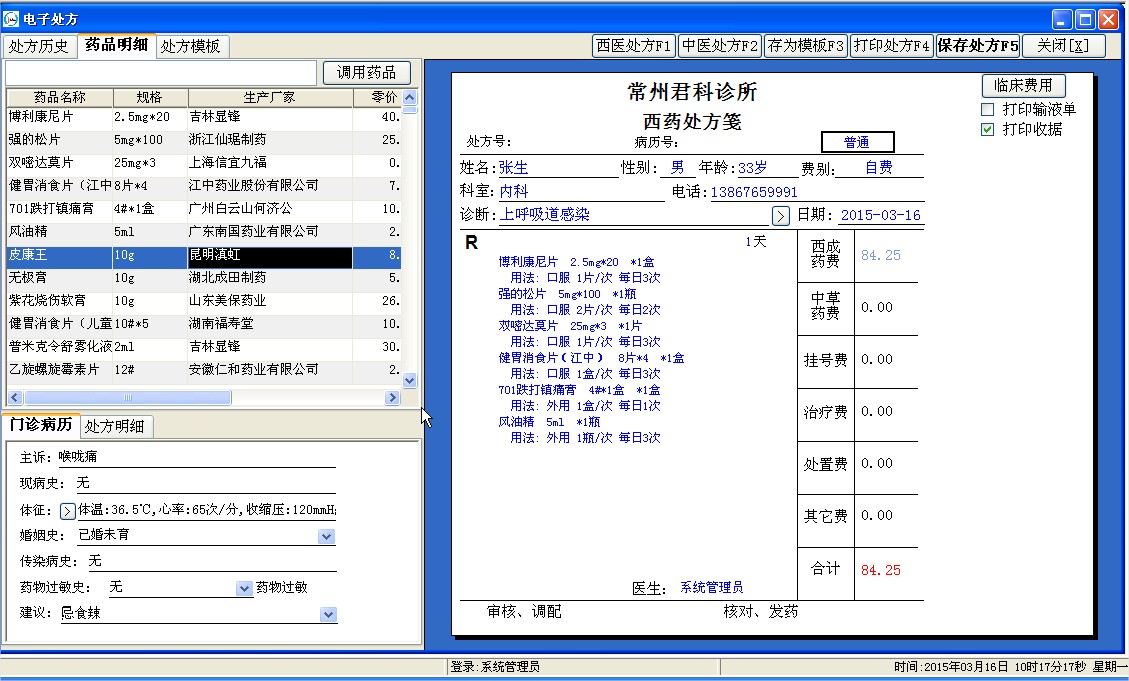Click the 普通 prescription type box
Image resolution: width=1129 pixels, height=681 pixels.
(x=858, y=142)
